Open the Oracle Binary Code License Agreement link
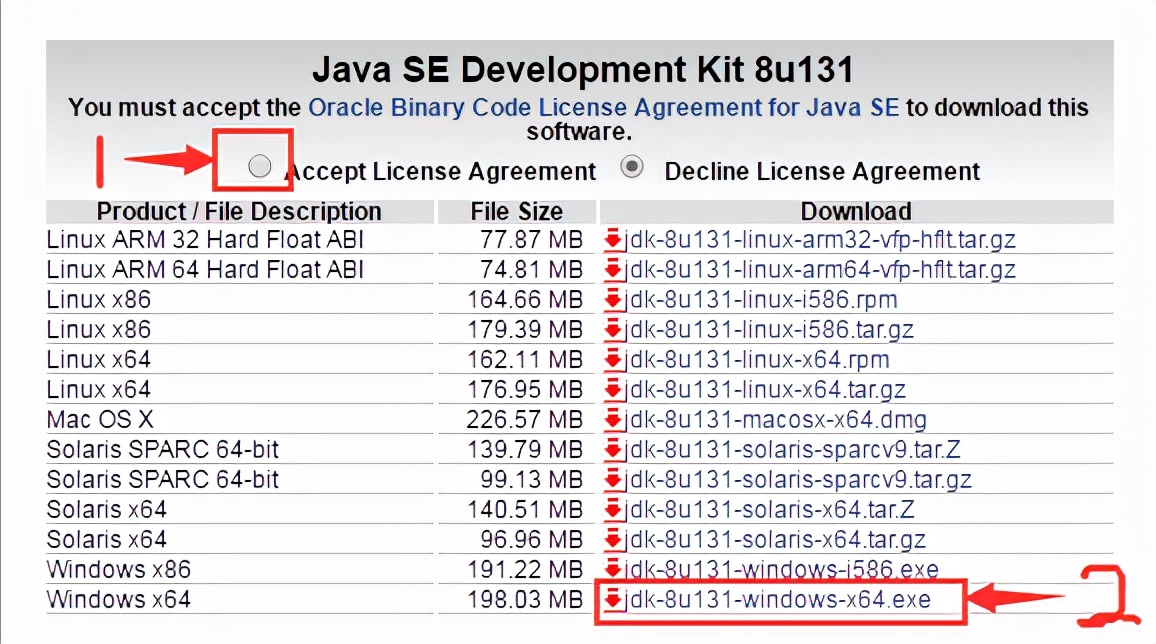Image resolution: width=1156 pixels, height=644 pixels. [x=603, y=108]
